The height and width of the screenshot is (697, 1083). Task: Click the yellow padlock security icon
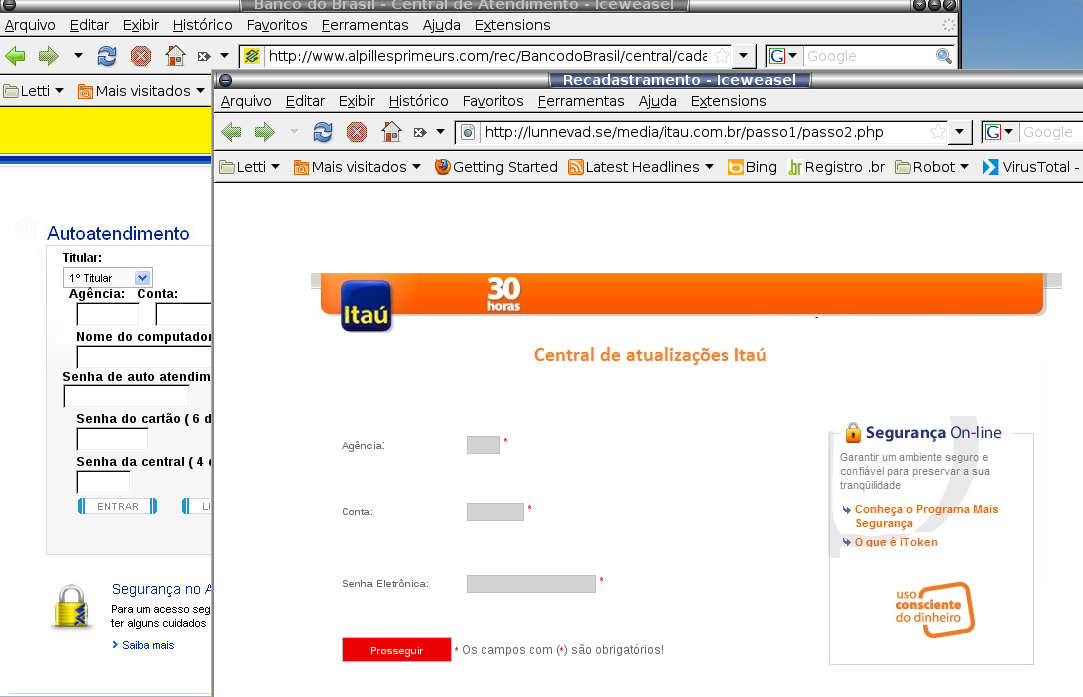(x=72, y=607)
